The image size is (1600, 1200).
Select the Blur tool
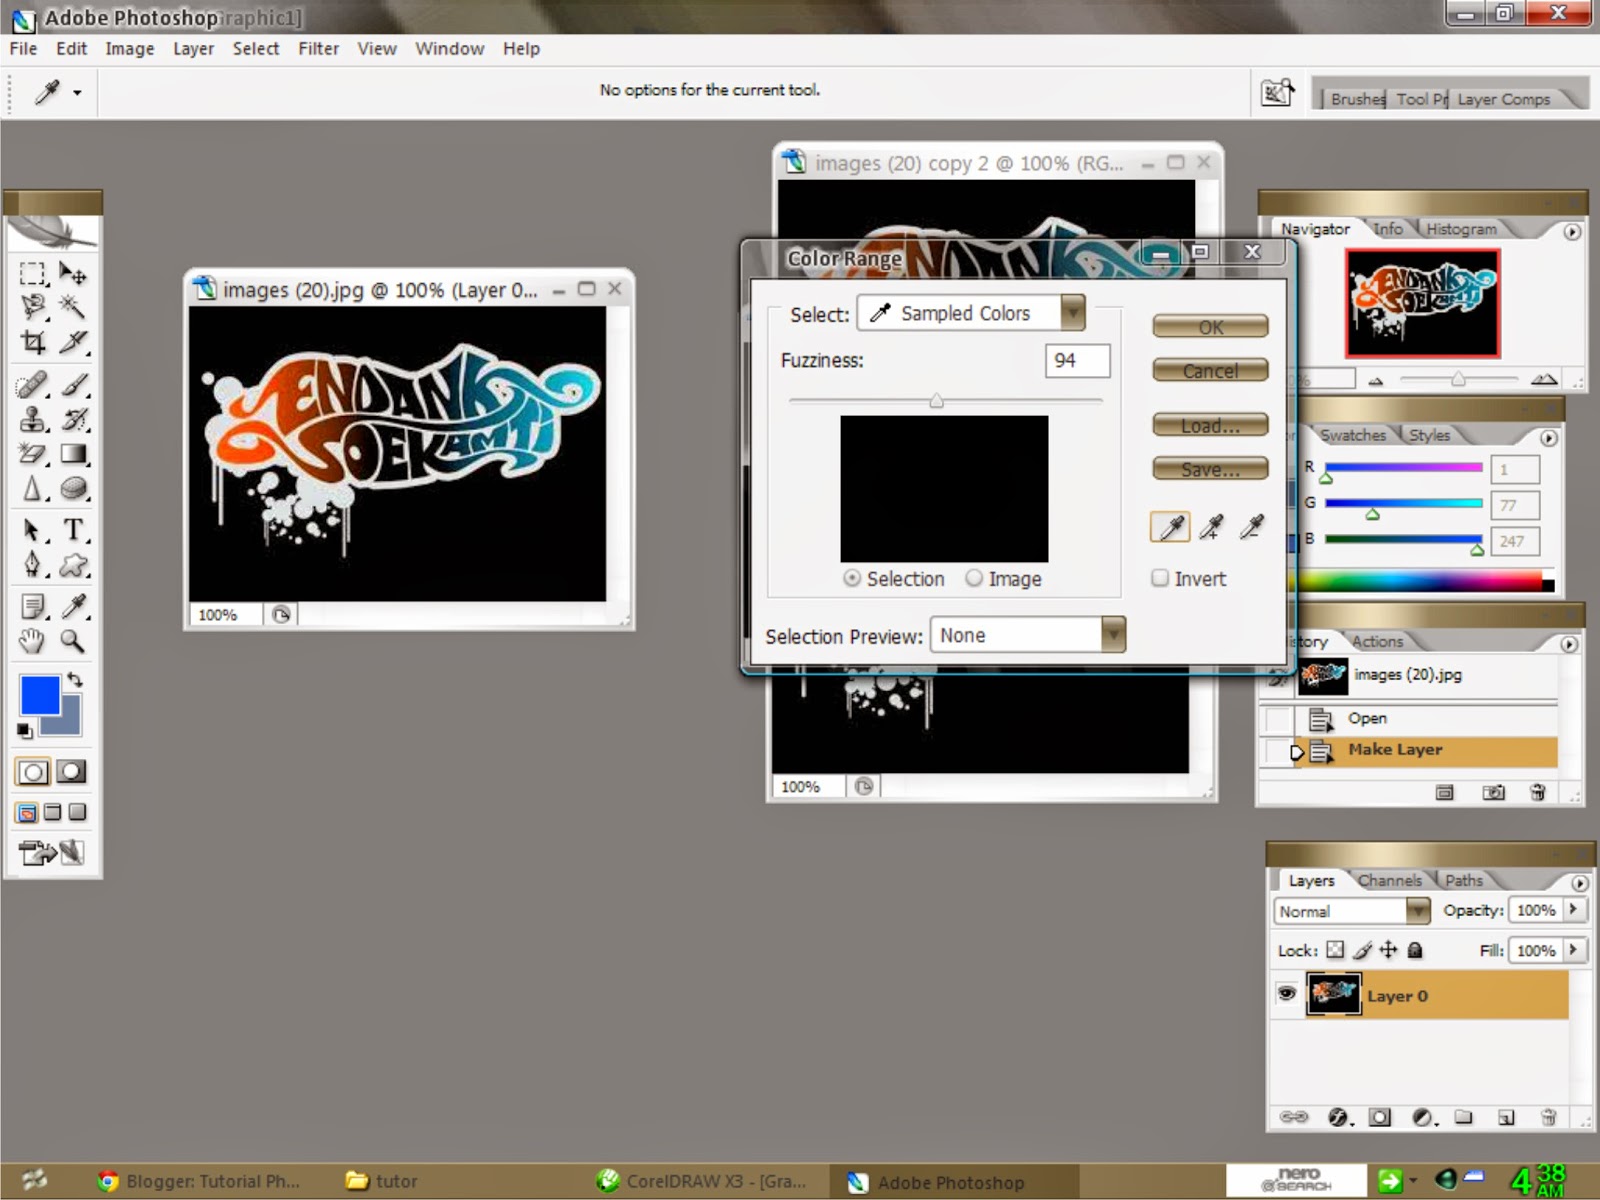[x=32, y=489]
